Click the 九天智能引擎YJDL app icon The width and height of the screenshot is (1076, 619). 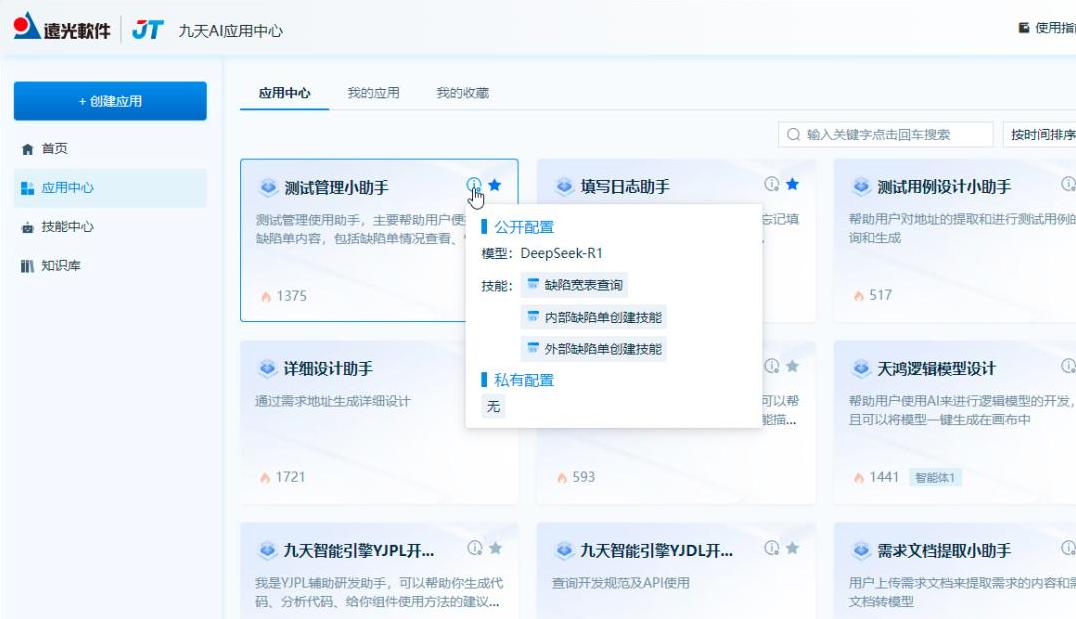coord(564,550)
